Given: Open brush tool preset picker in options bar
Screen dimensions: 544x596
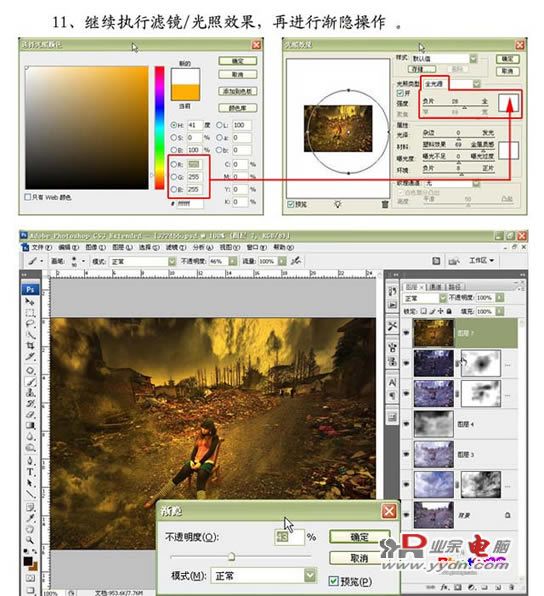Looking at the screenshot, I should (x=35, y=261).
